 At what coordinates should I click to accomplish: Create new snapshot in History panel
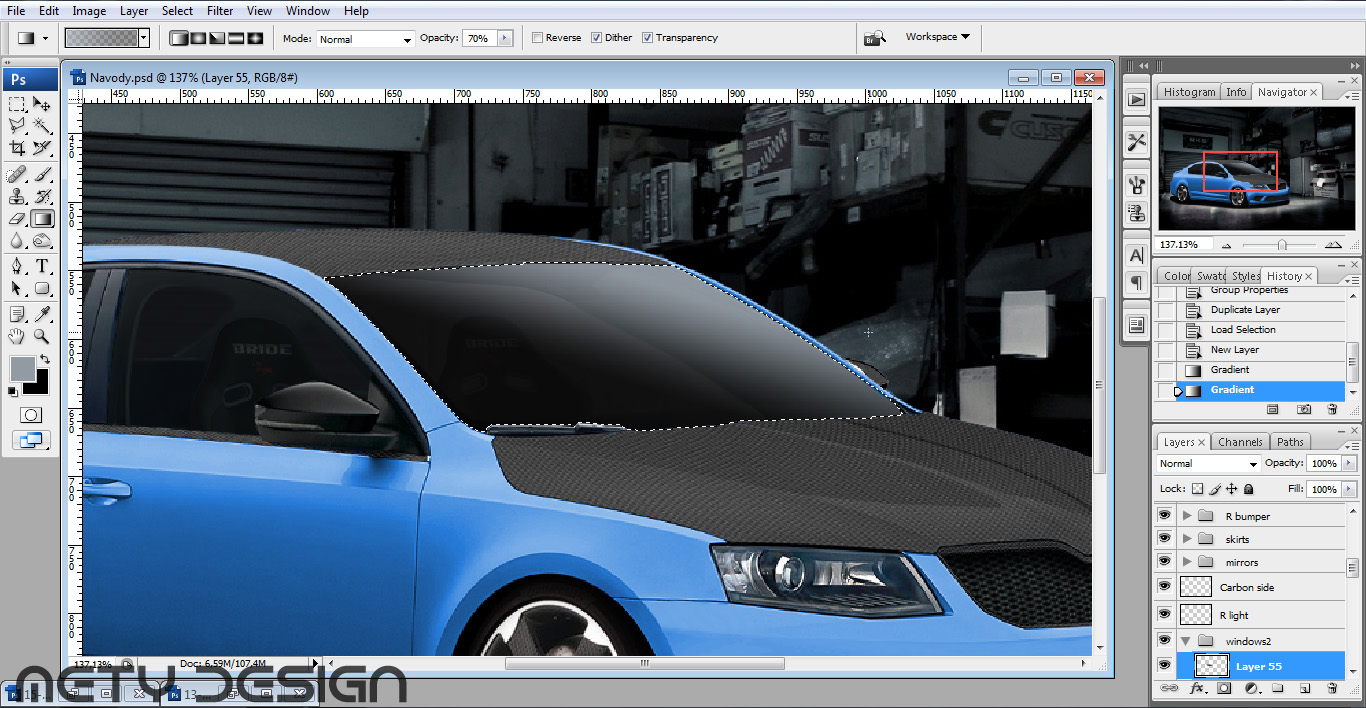click(1304, 410)
